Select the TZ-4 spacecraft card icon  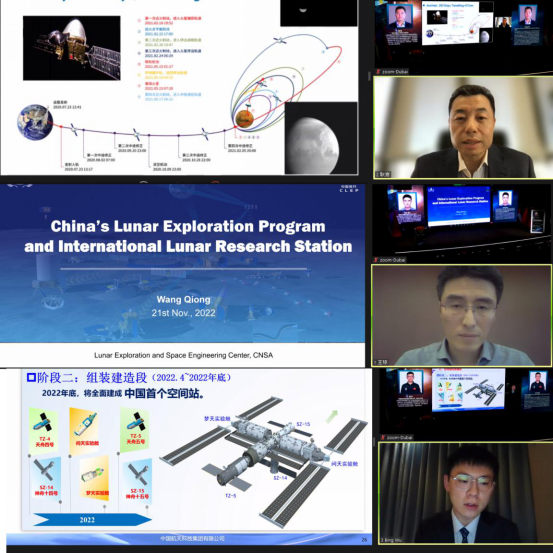pyautogui.click(x=43, y=430)
